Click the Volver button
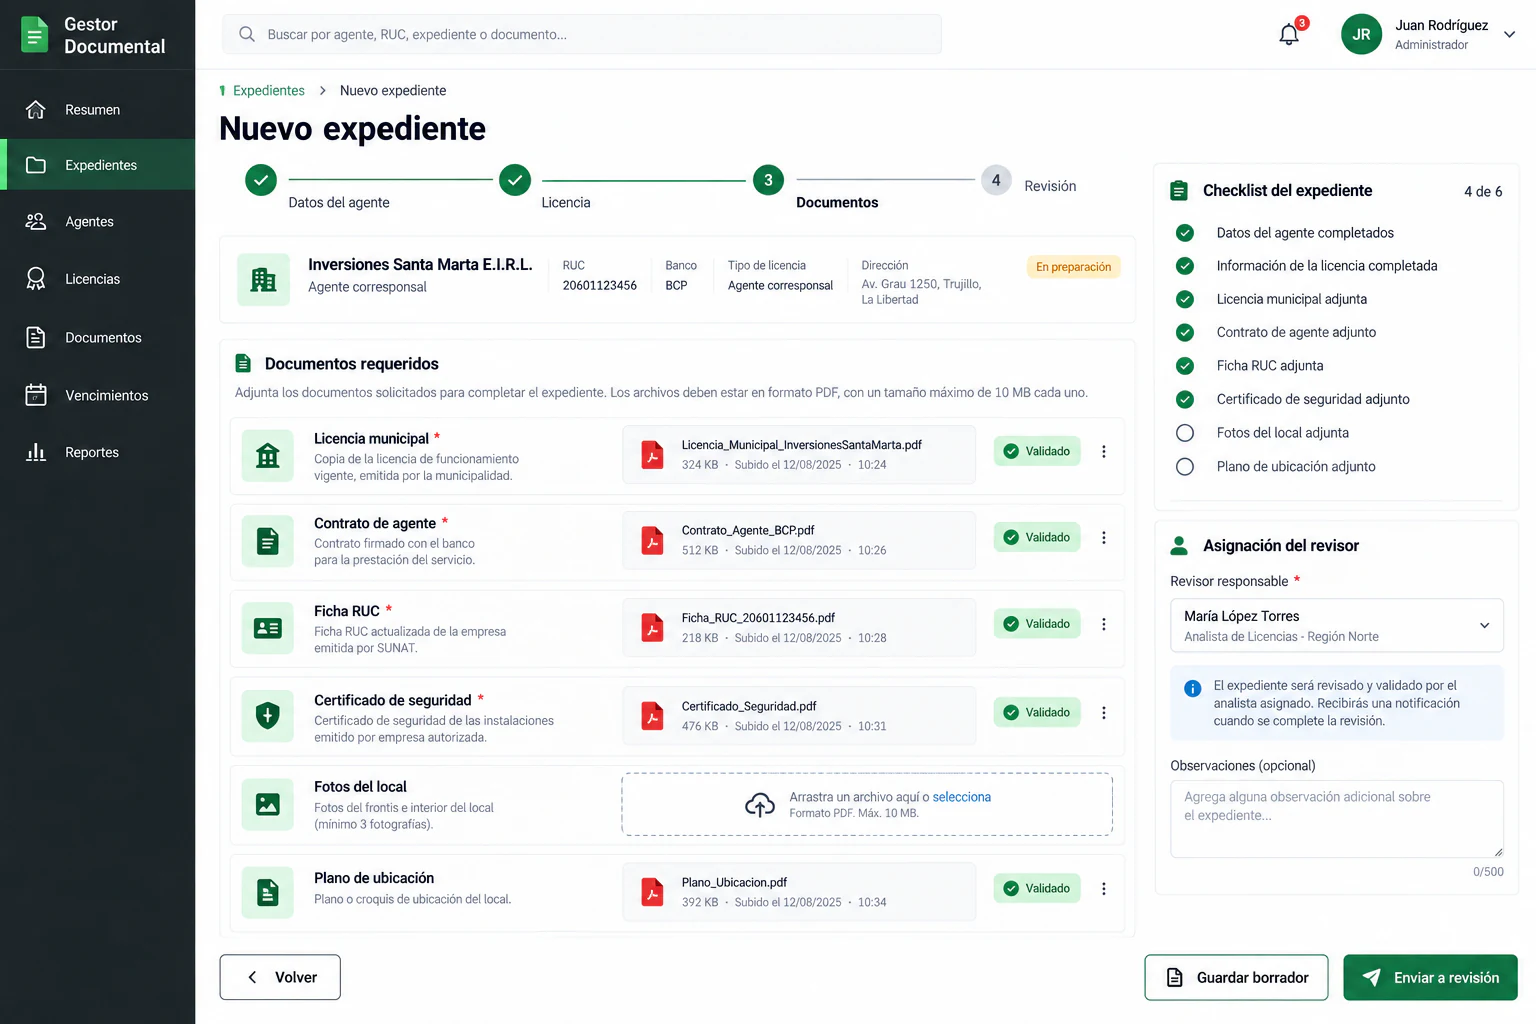 280,977
